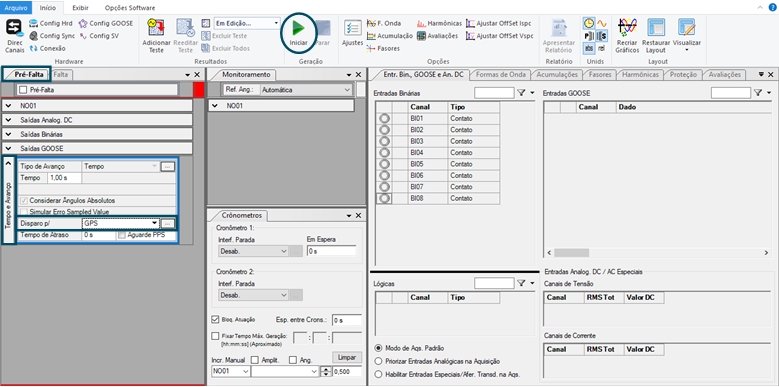Enable Fixar Tempo Máx. Geração checkbox

coord(215,335)
